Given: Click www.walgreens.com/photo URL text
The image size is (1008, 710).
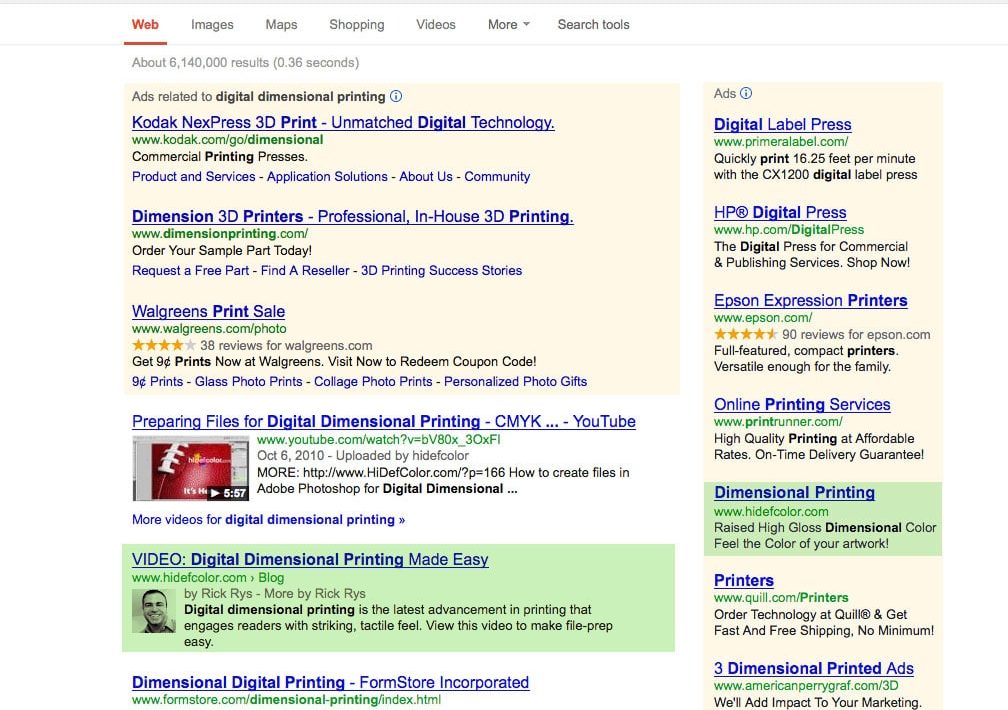Looking at the screenshot, I should tap(209, 329).
